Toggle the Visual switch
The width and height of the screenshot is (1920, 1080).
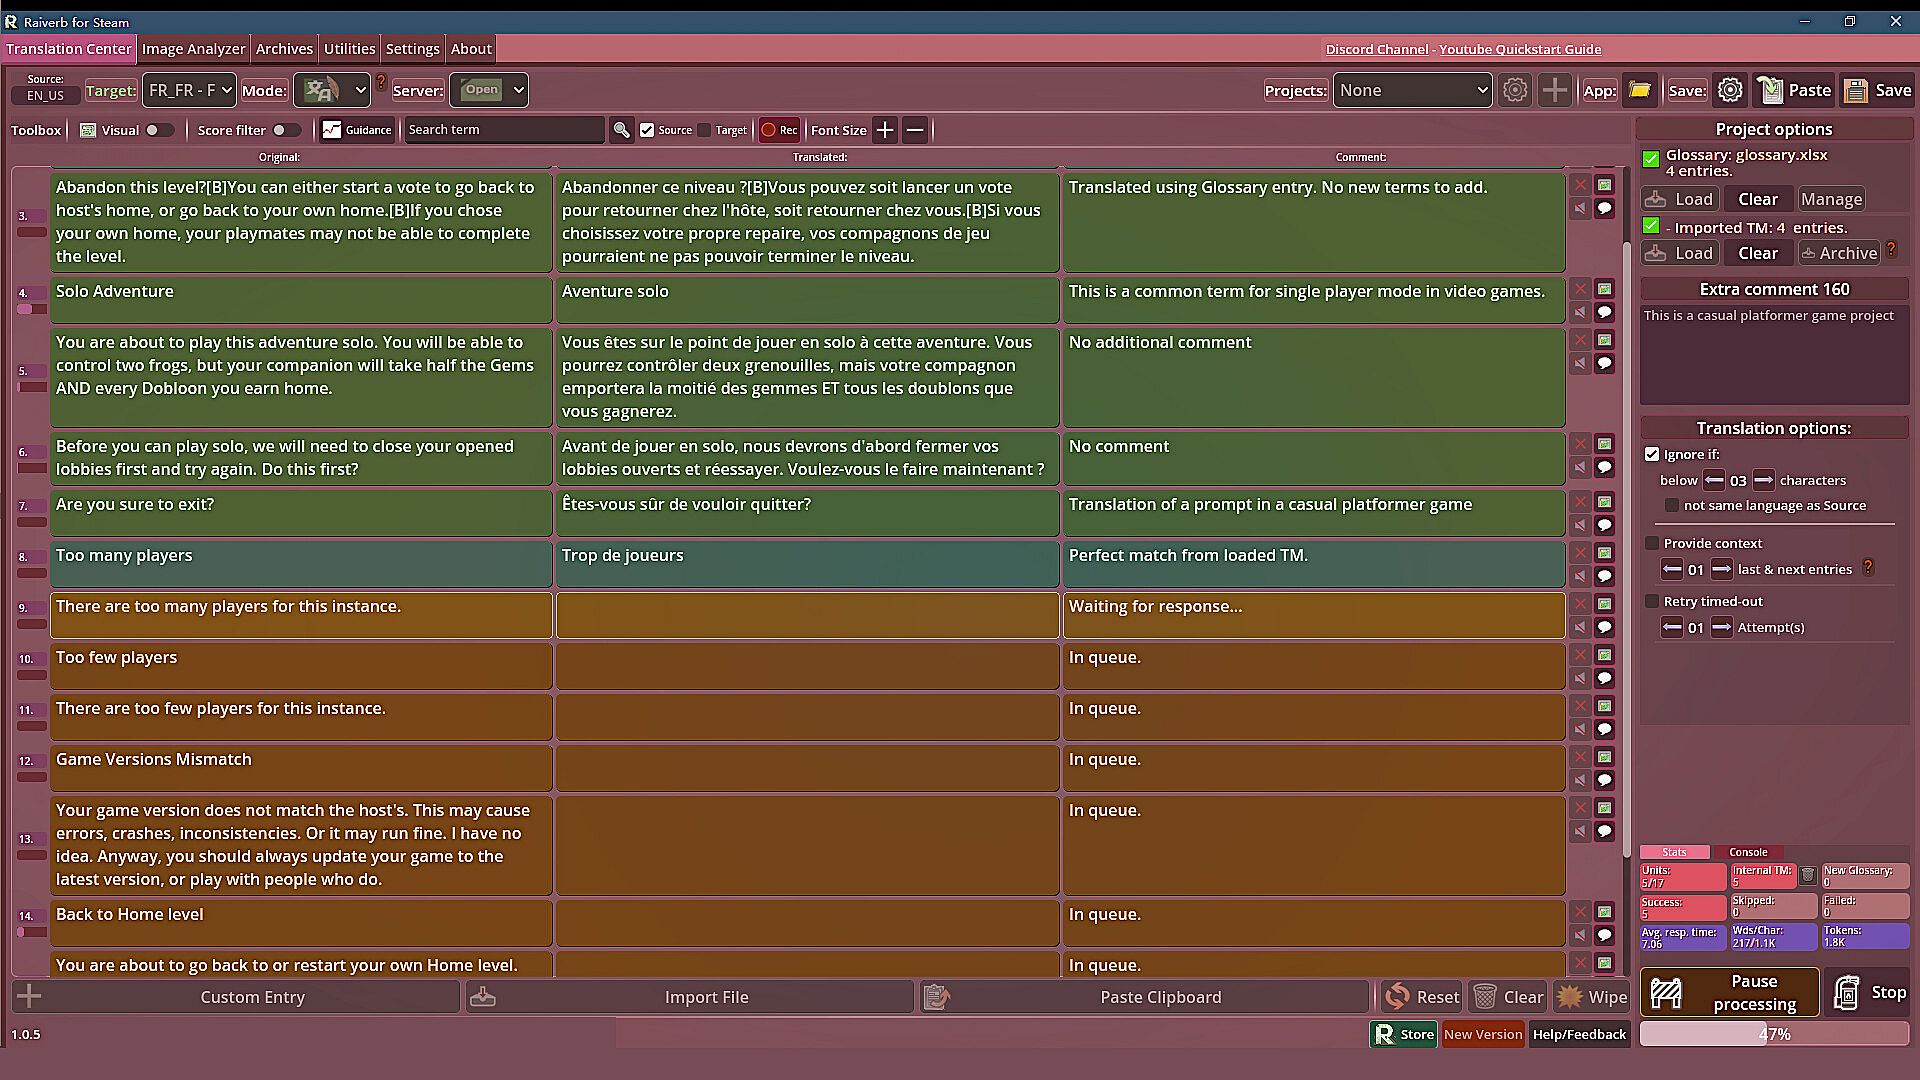click(x=158, y=130)
